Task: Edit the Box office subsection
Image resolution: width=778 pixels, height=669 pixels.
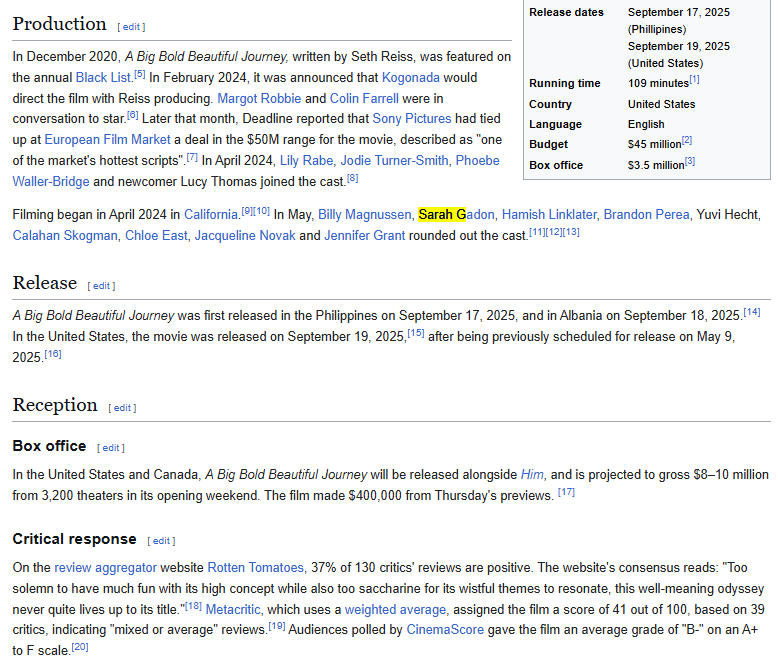Action: (111, 448)
